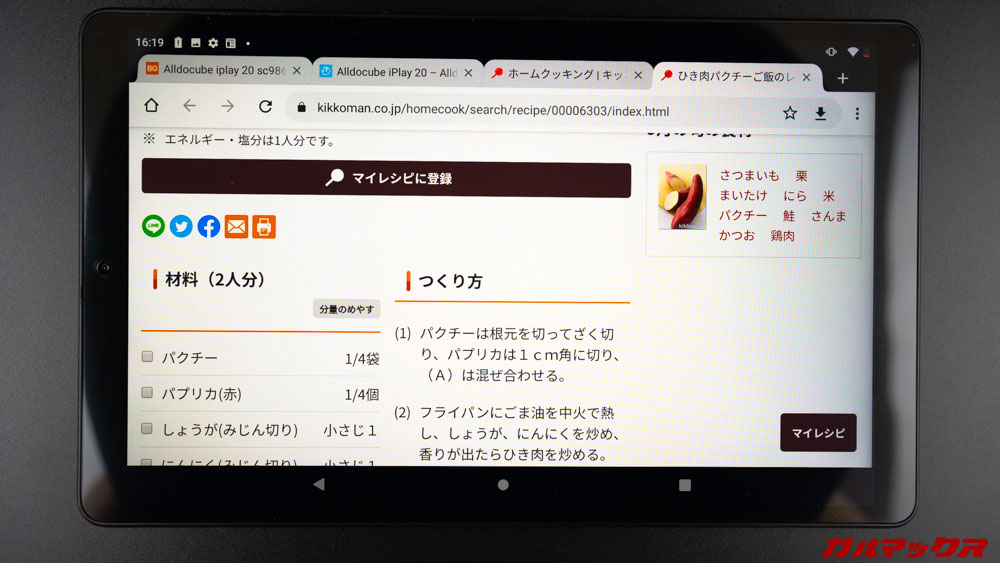Check the パプリカ(赤) ingredient box
Image resolution: width=1000 pixels, height=563 pixels.
[x=147, y=392]
